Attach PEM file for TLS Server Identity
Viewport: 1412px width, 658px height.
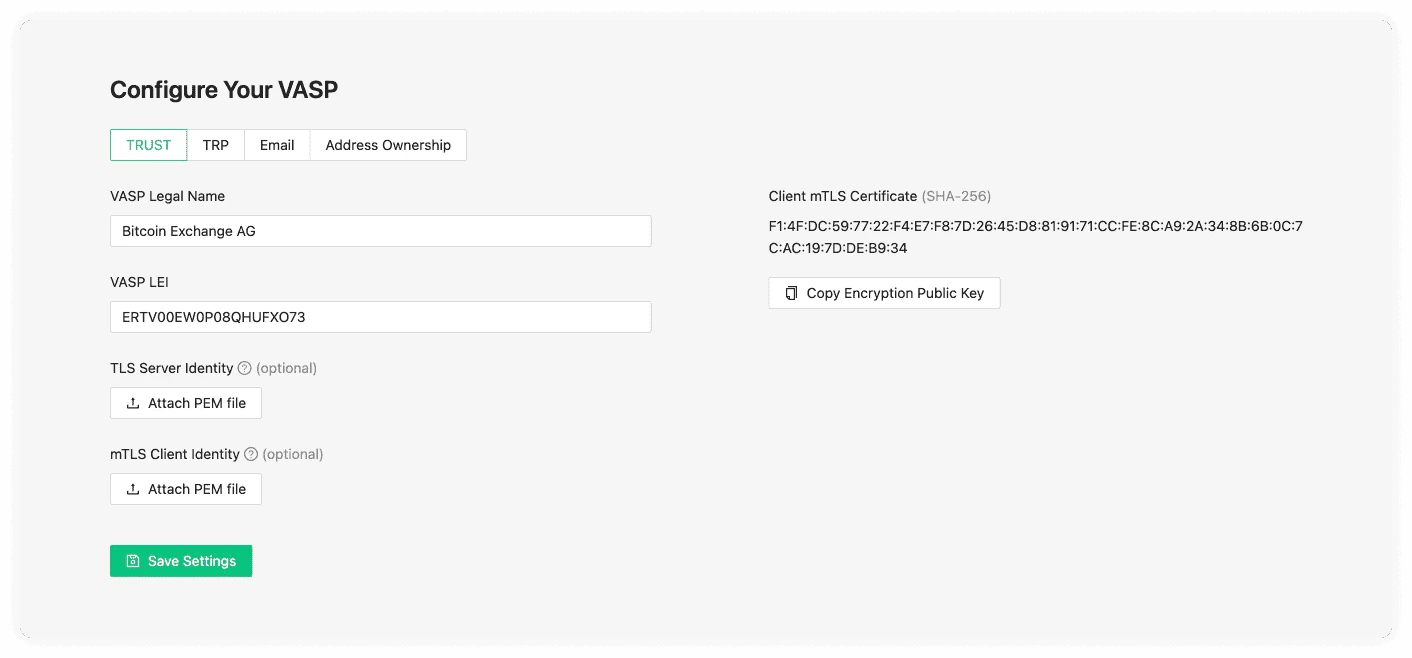185,402
